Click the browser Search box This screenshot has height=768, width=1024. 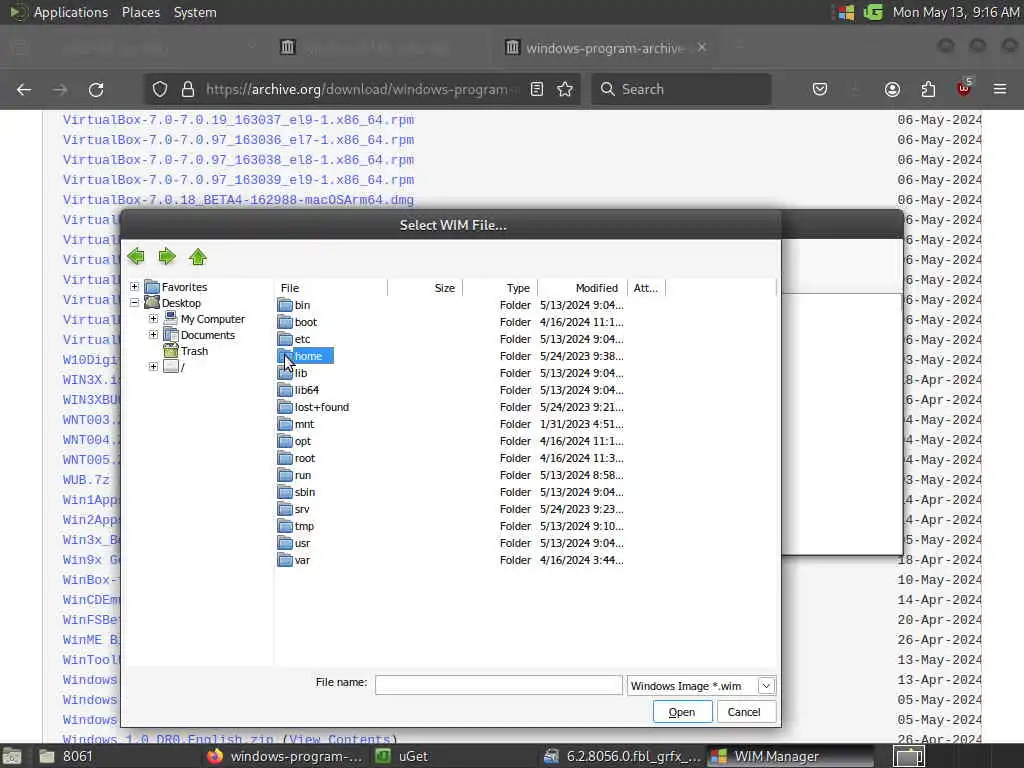(x=681, y=89)
